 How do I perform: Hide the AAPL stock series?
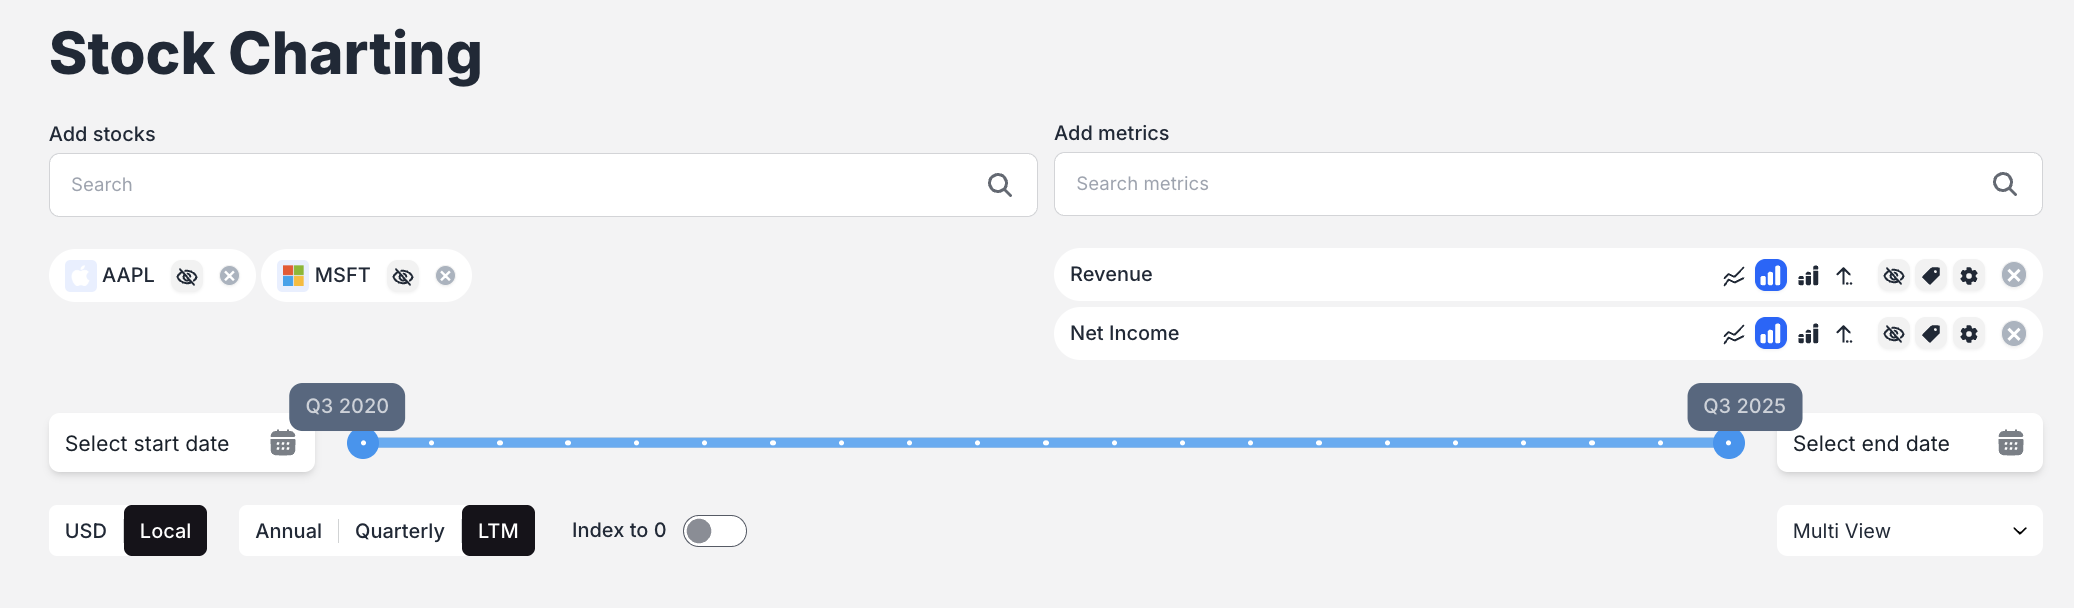click(187, 276)
